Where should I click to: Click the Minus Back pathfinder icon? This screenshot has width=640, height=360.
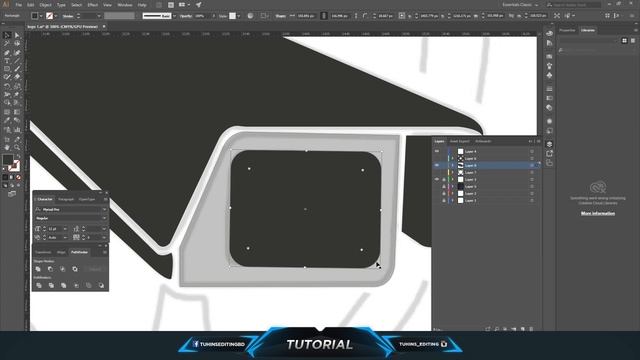coord(101,285)
